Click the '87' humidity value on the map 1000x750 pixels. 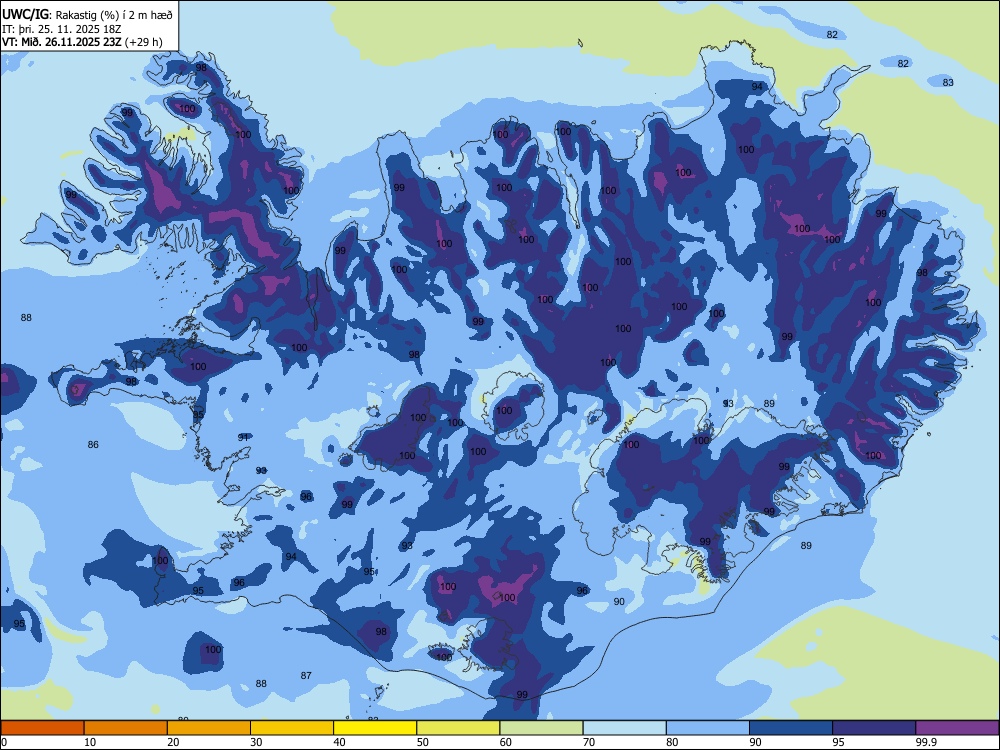tap(306, 675)
